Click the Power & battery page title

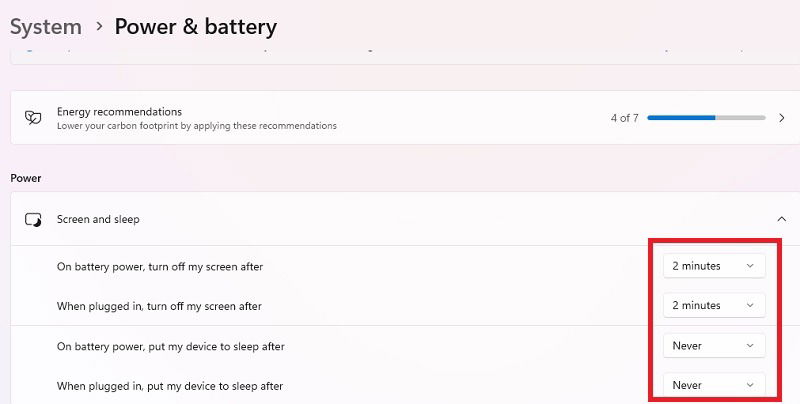pos(196,27)
